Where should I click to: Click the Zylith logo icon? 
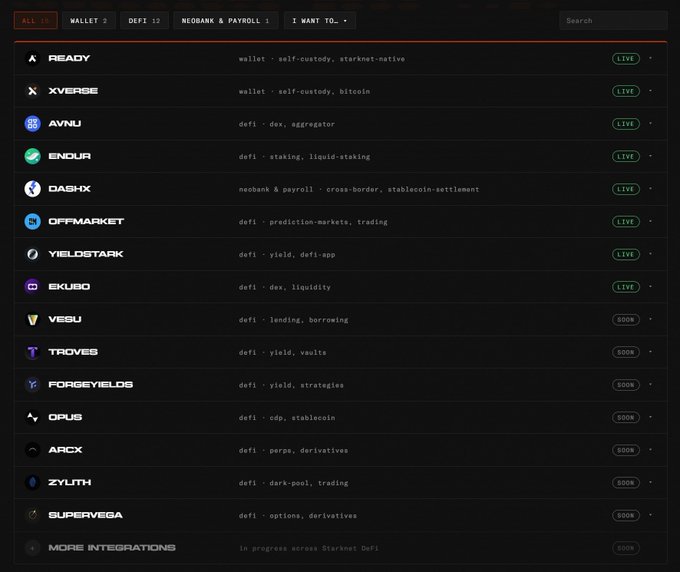pos(33,482)
